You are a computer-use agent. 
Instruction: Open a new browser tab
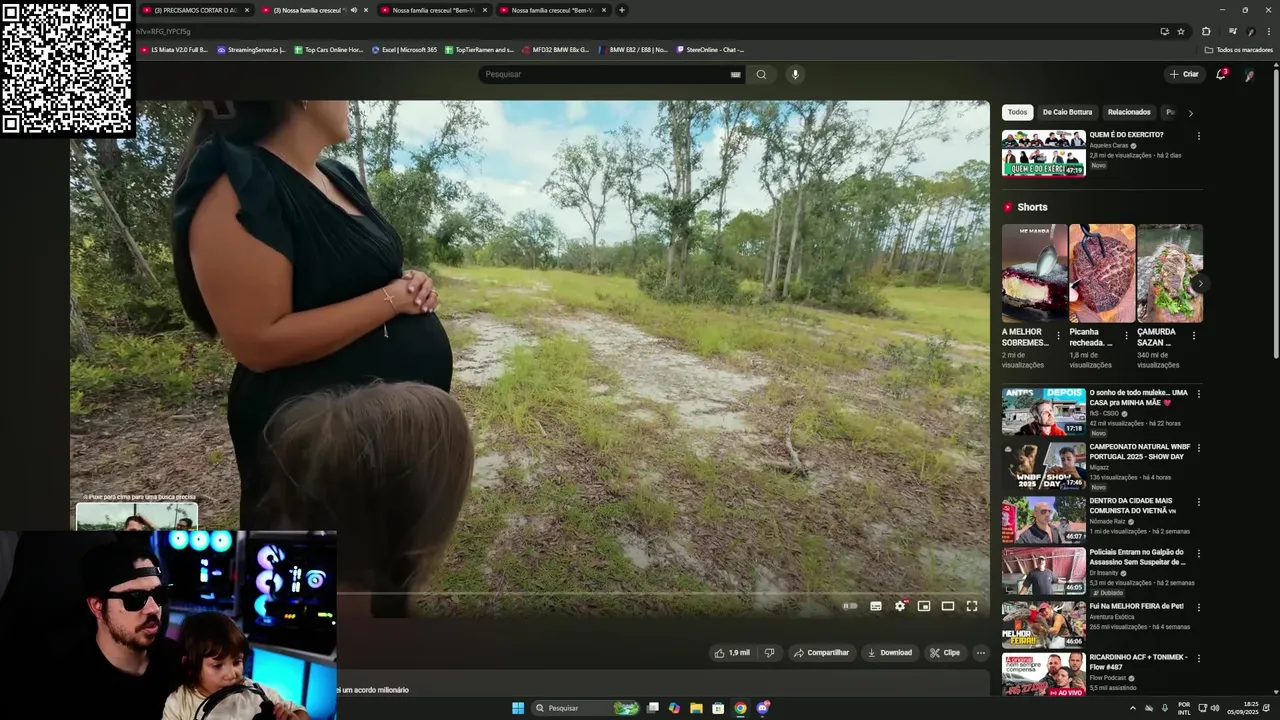(x=622, y=10)
